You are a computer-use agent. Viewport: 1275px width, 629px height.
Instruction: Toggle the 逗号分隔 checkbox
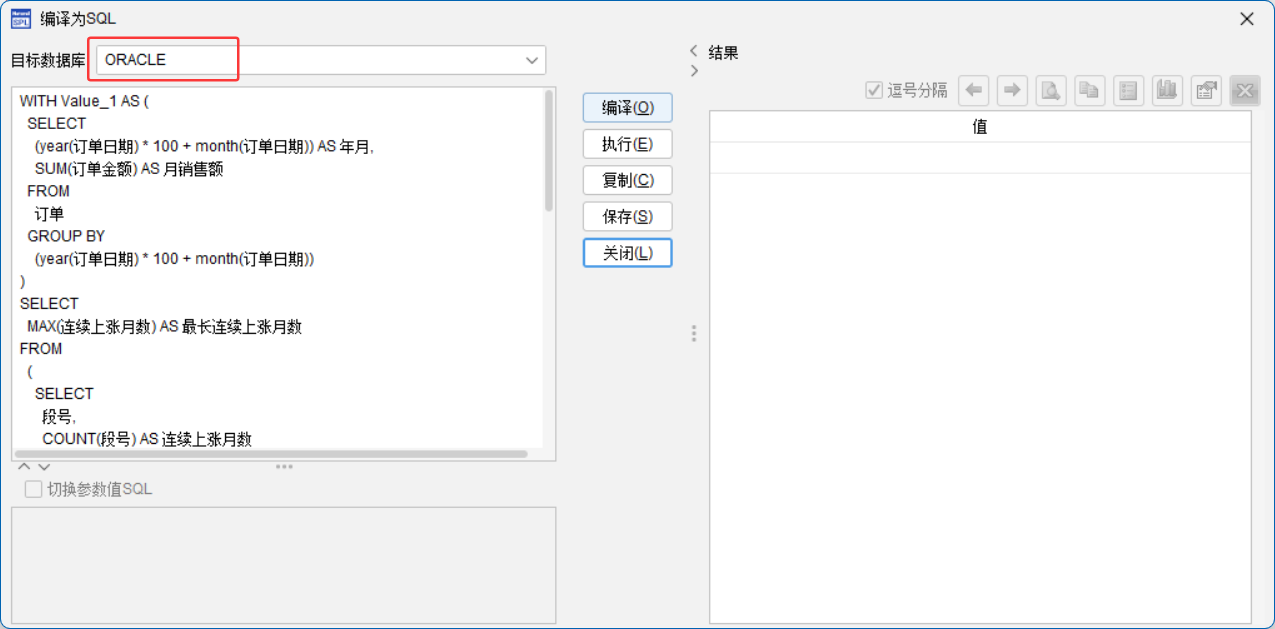874,91
